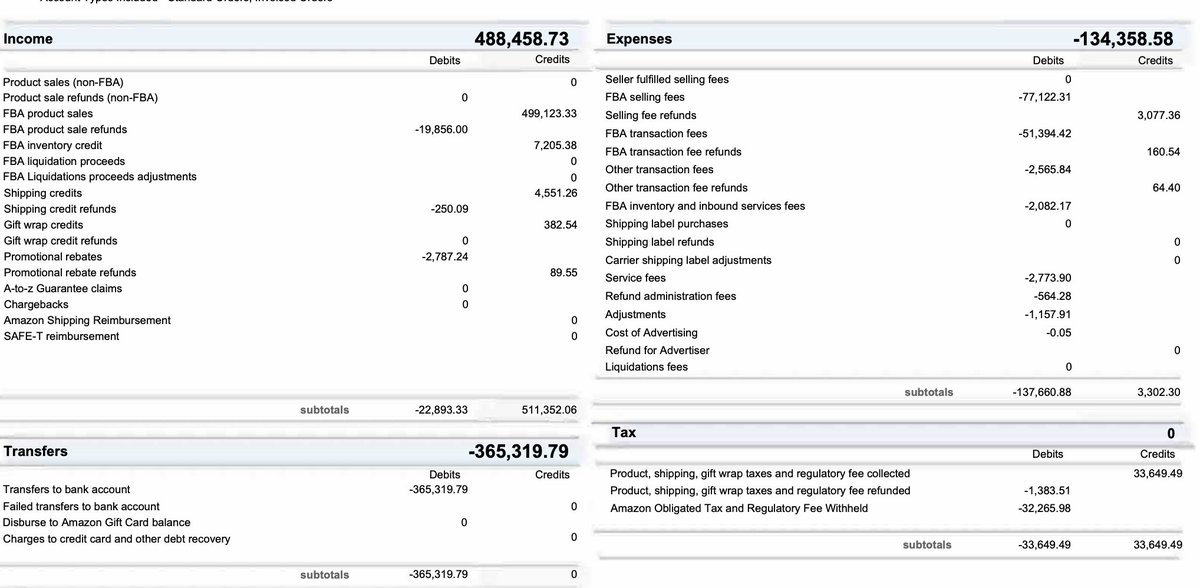Screen dimensions: 1200x588
Task: Select Charges to credit card and other debt recovery
Action: pyautogui.click(x=116, y=539)
